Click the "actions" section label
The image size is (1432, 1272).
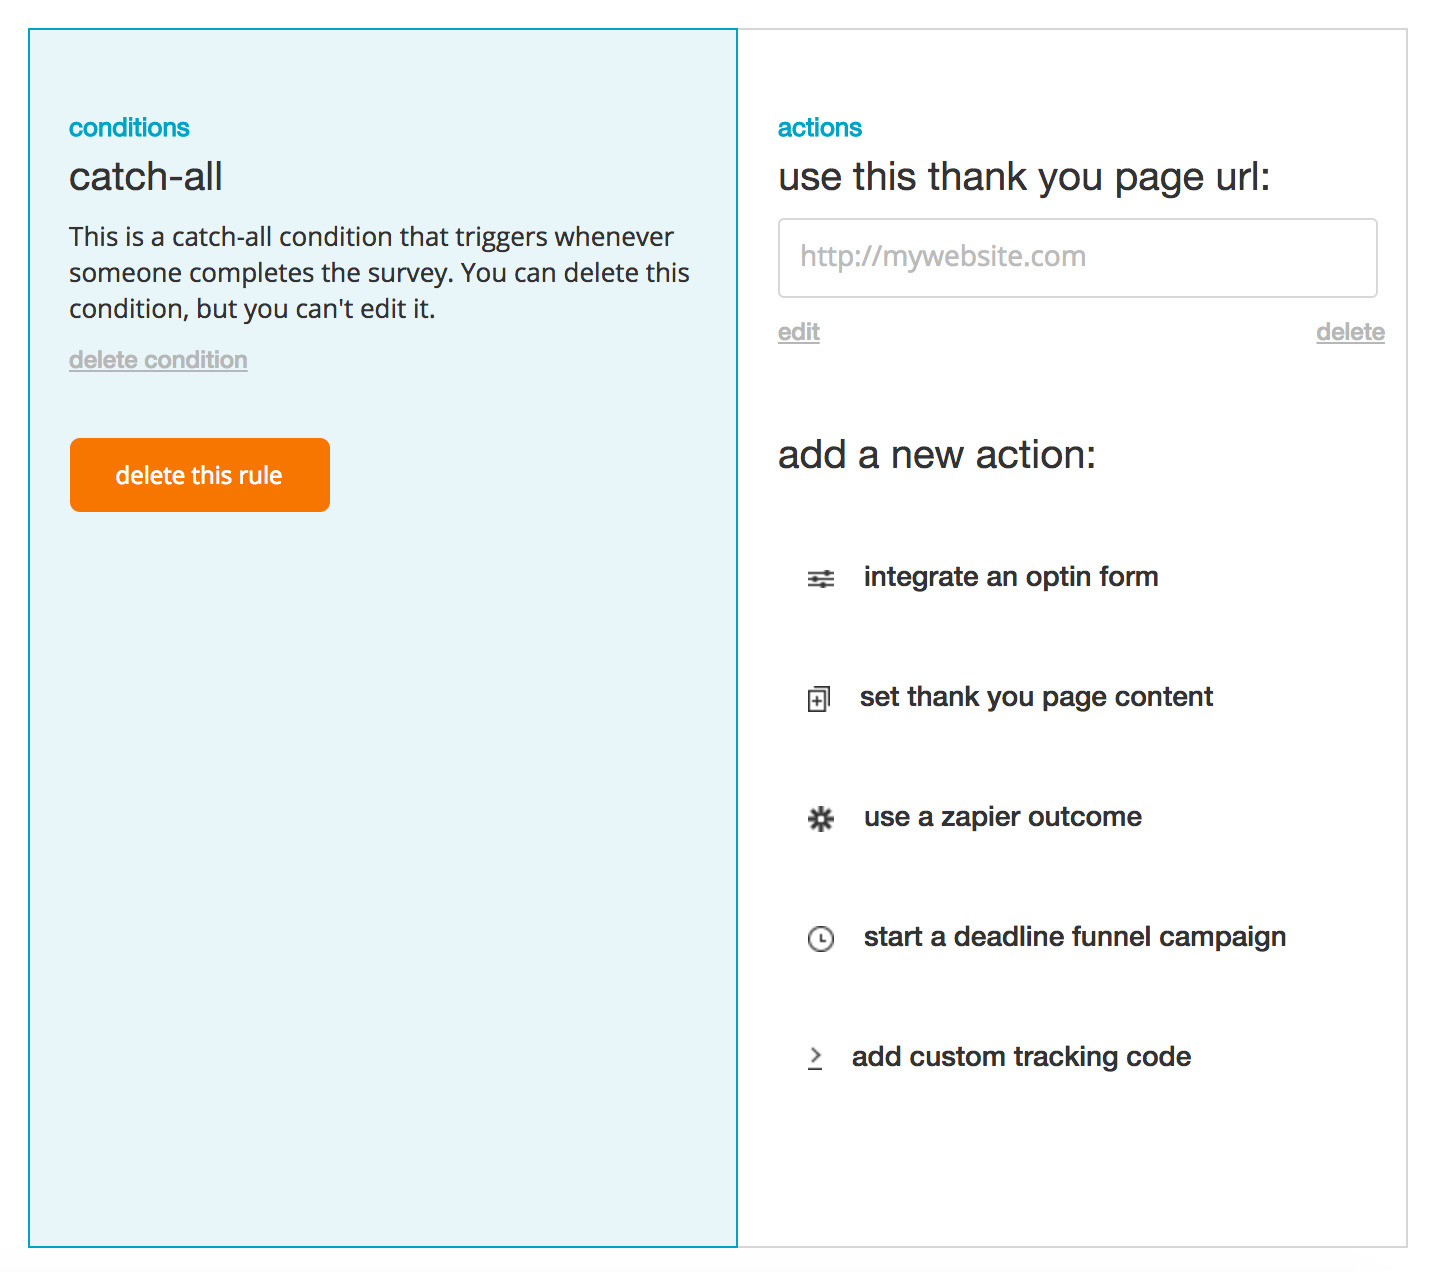tap(820, 128)
